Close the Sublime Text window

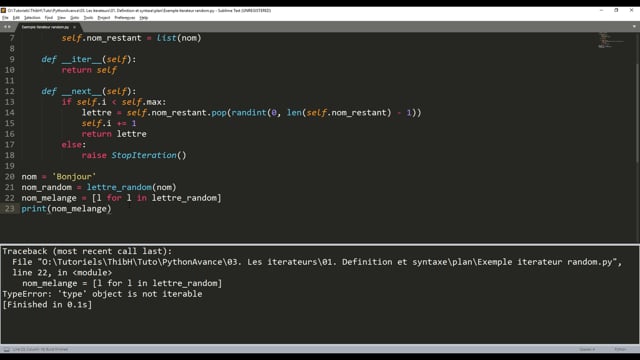631,10
